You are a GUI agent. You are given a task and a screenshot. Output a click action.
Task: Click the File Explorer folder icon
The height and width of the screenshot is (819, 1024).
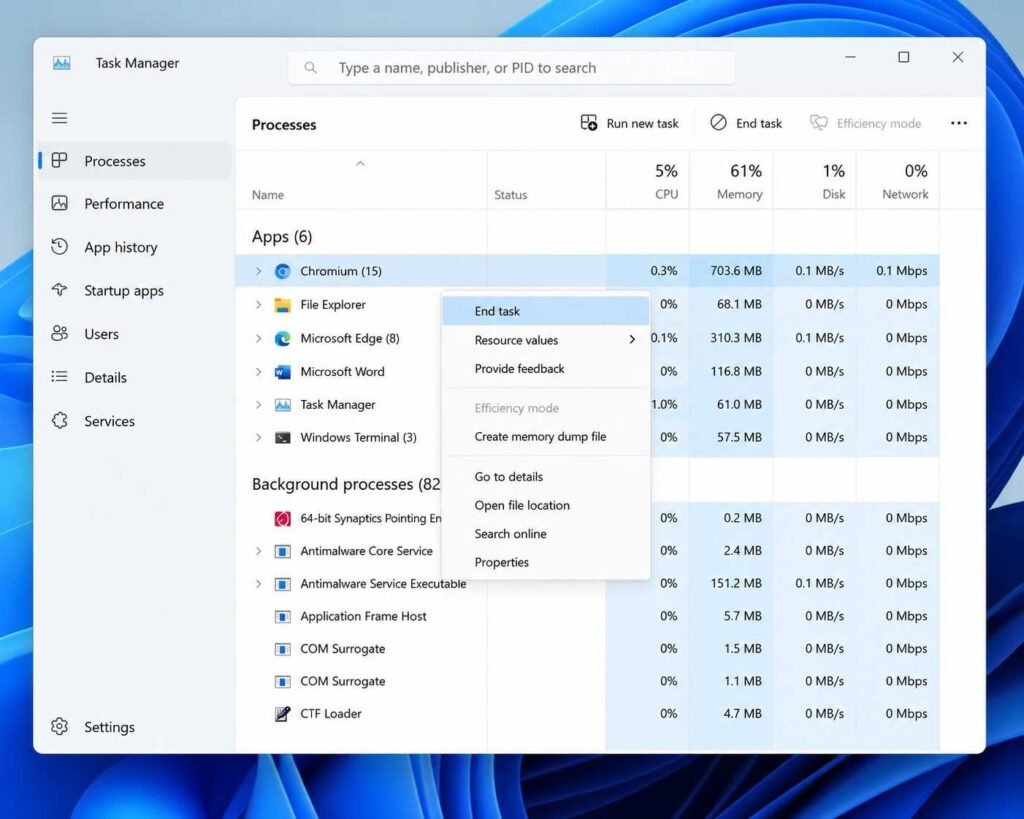point(282,305)
